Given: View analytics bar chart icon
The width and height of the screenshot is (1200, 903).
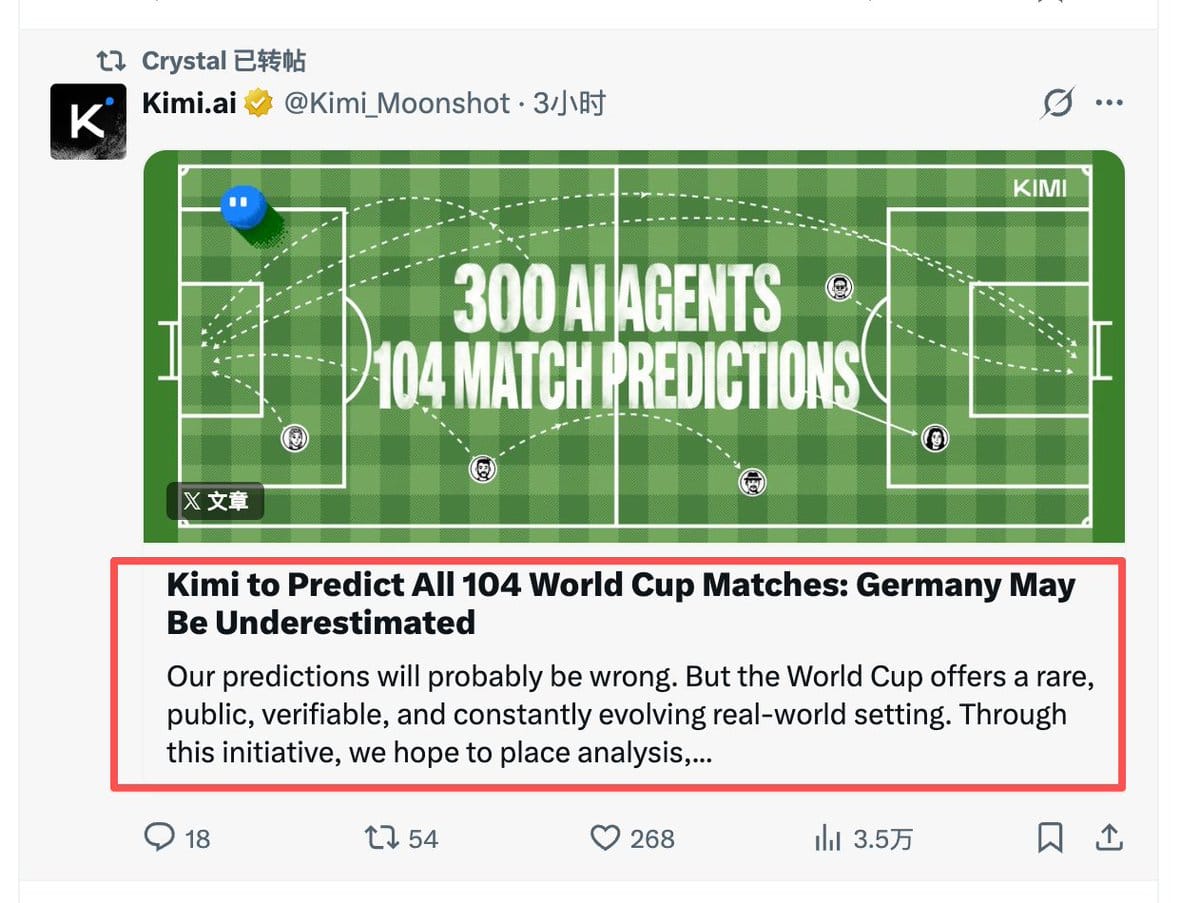Looking at the screenshot, I should [828, 838].
